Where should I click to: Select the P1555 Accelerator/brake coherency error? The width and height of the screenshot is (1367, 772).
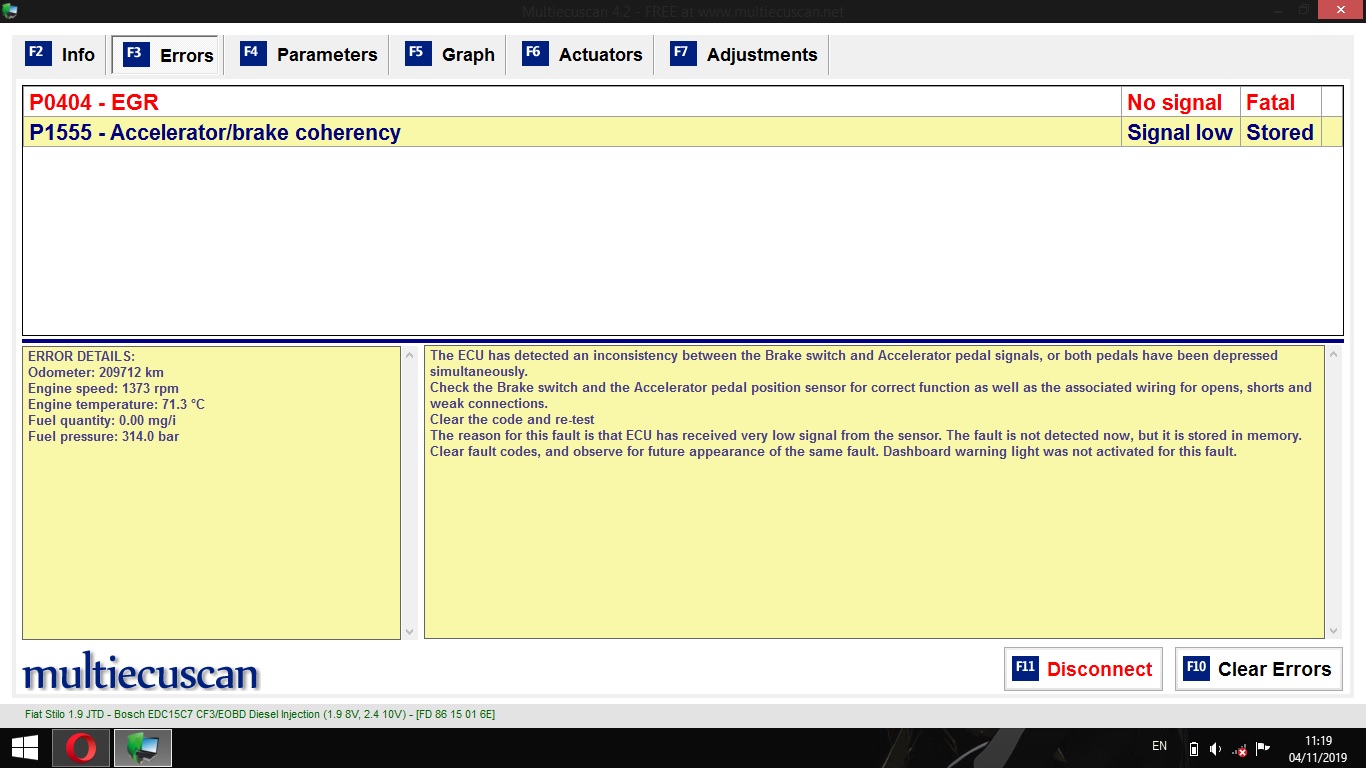(x=570, y=132)
